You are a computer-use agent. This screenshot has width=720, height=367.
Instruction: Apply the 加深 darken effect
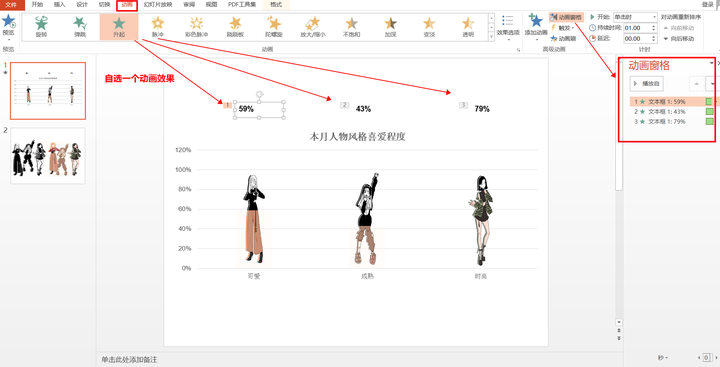(391, 26)
